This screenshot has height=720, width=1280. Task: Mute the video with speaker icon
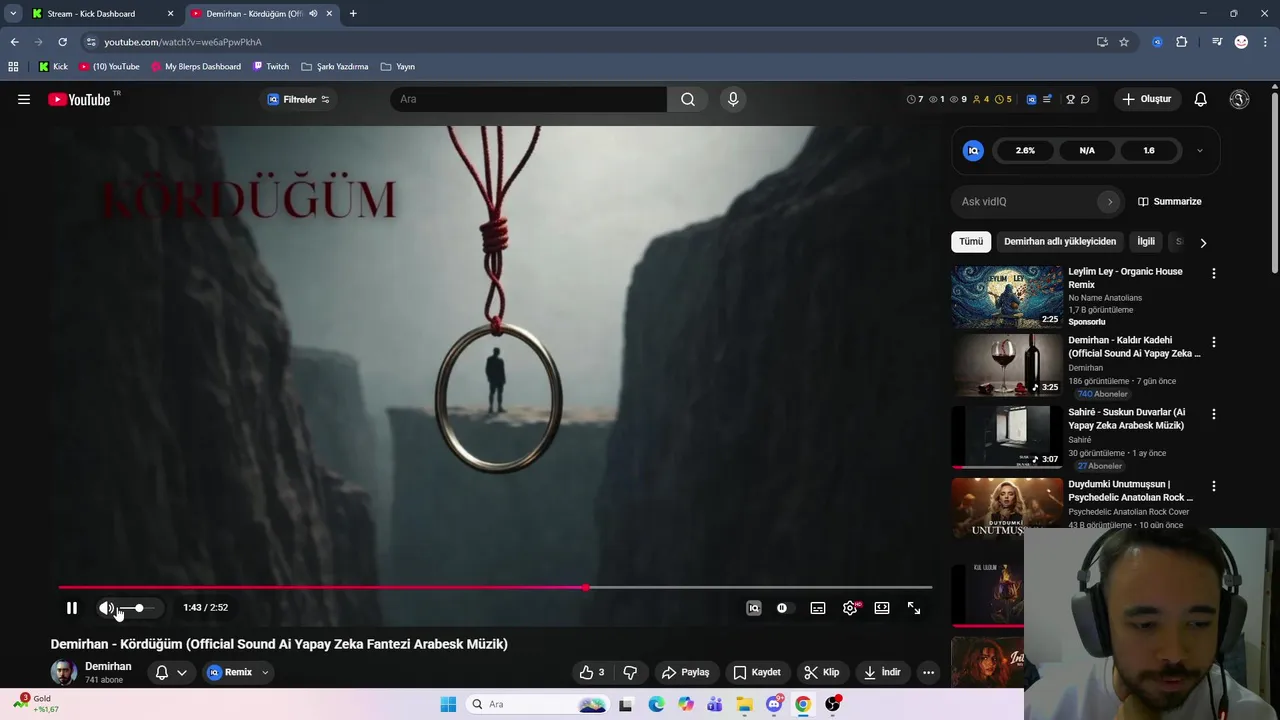point(106,608)
